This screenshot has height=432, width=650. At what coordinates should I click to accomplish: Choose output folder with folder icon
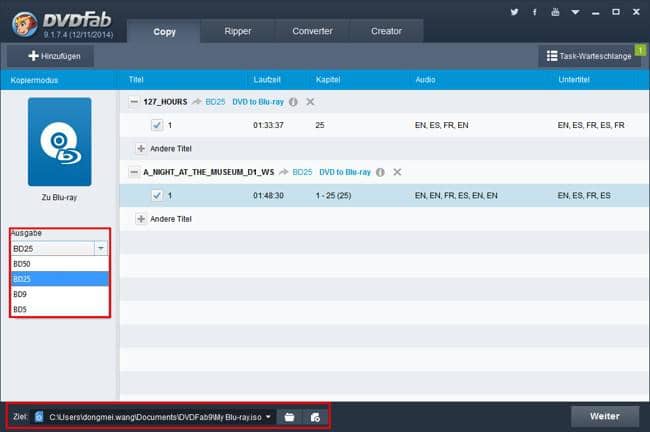click(289, 417)
